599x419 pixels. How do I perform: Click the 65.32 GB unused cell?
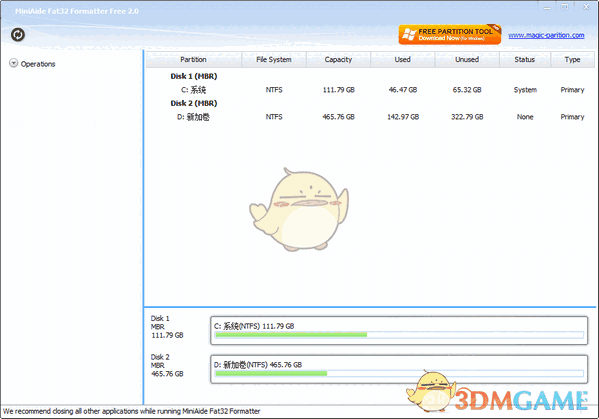467,90
